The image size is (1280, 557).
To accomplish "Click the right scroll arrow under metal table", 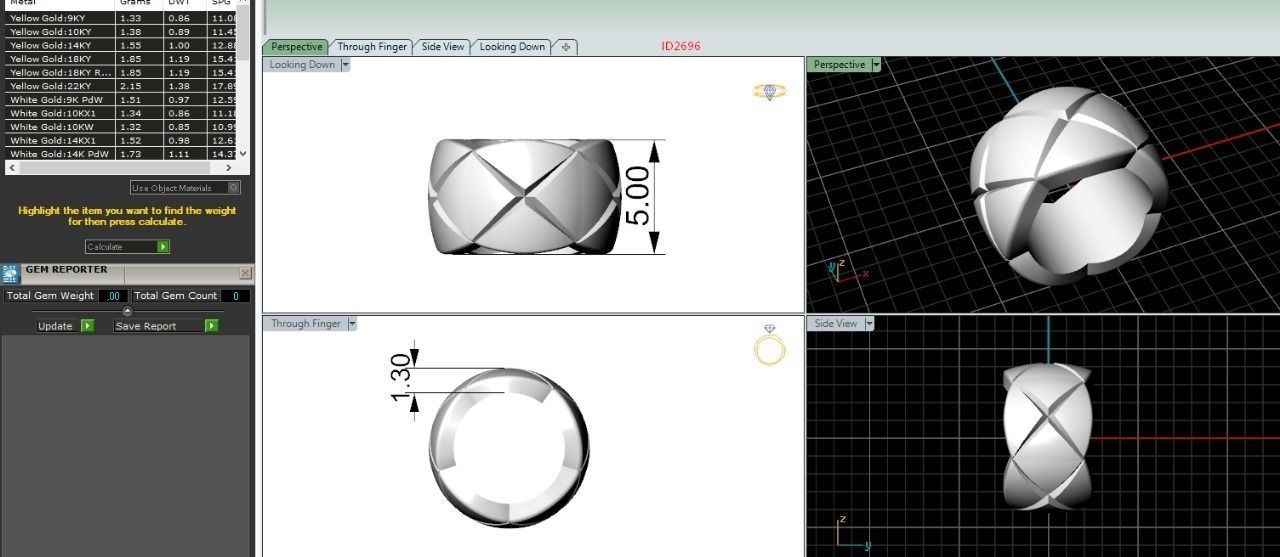I will [x=229, y=168].
